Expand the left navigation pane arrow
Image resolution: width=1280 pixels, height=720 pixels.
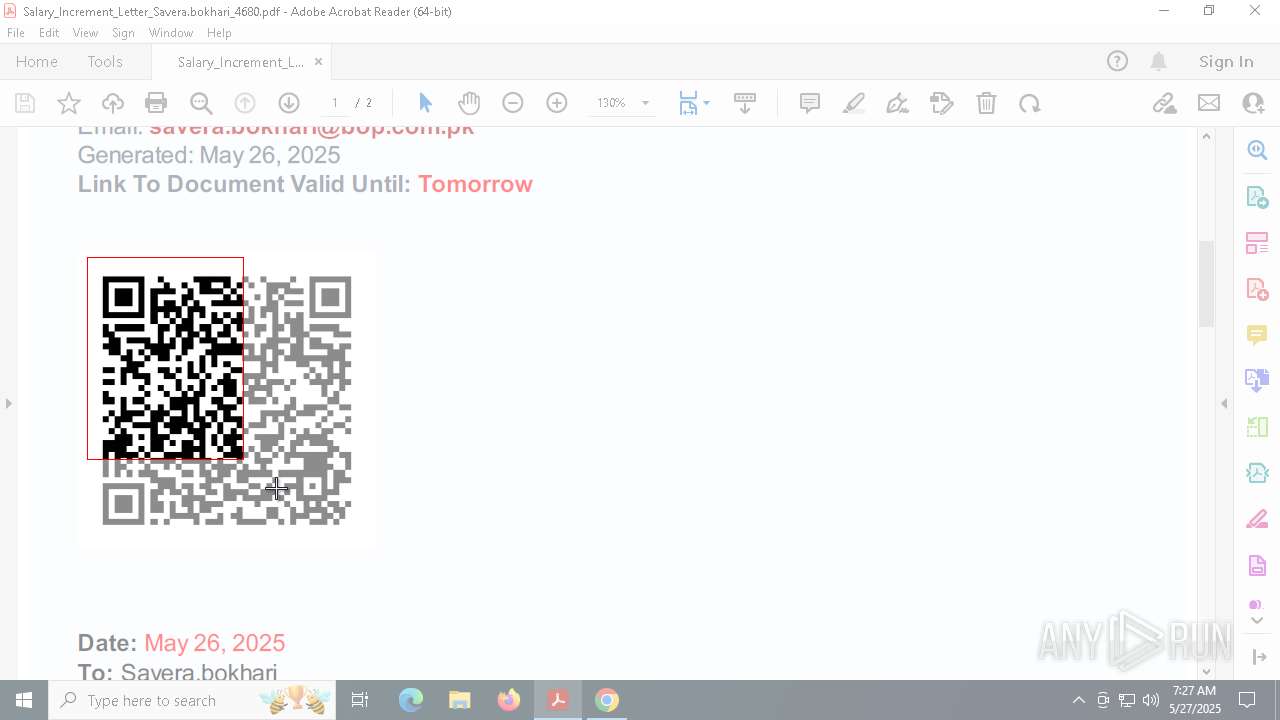(x=9, y=404)
